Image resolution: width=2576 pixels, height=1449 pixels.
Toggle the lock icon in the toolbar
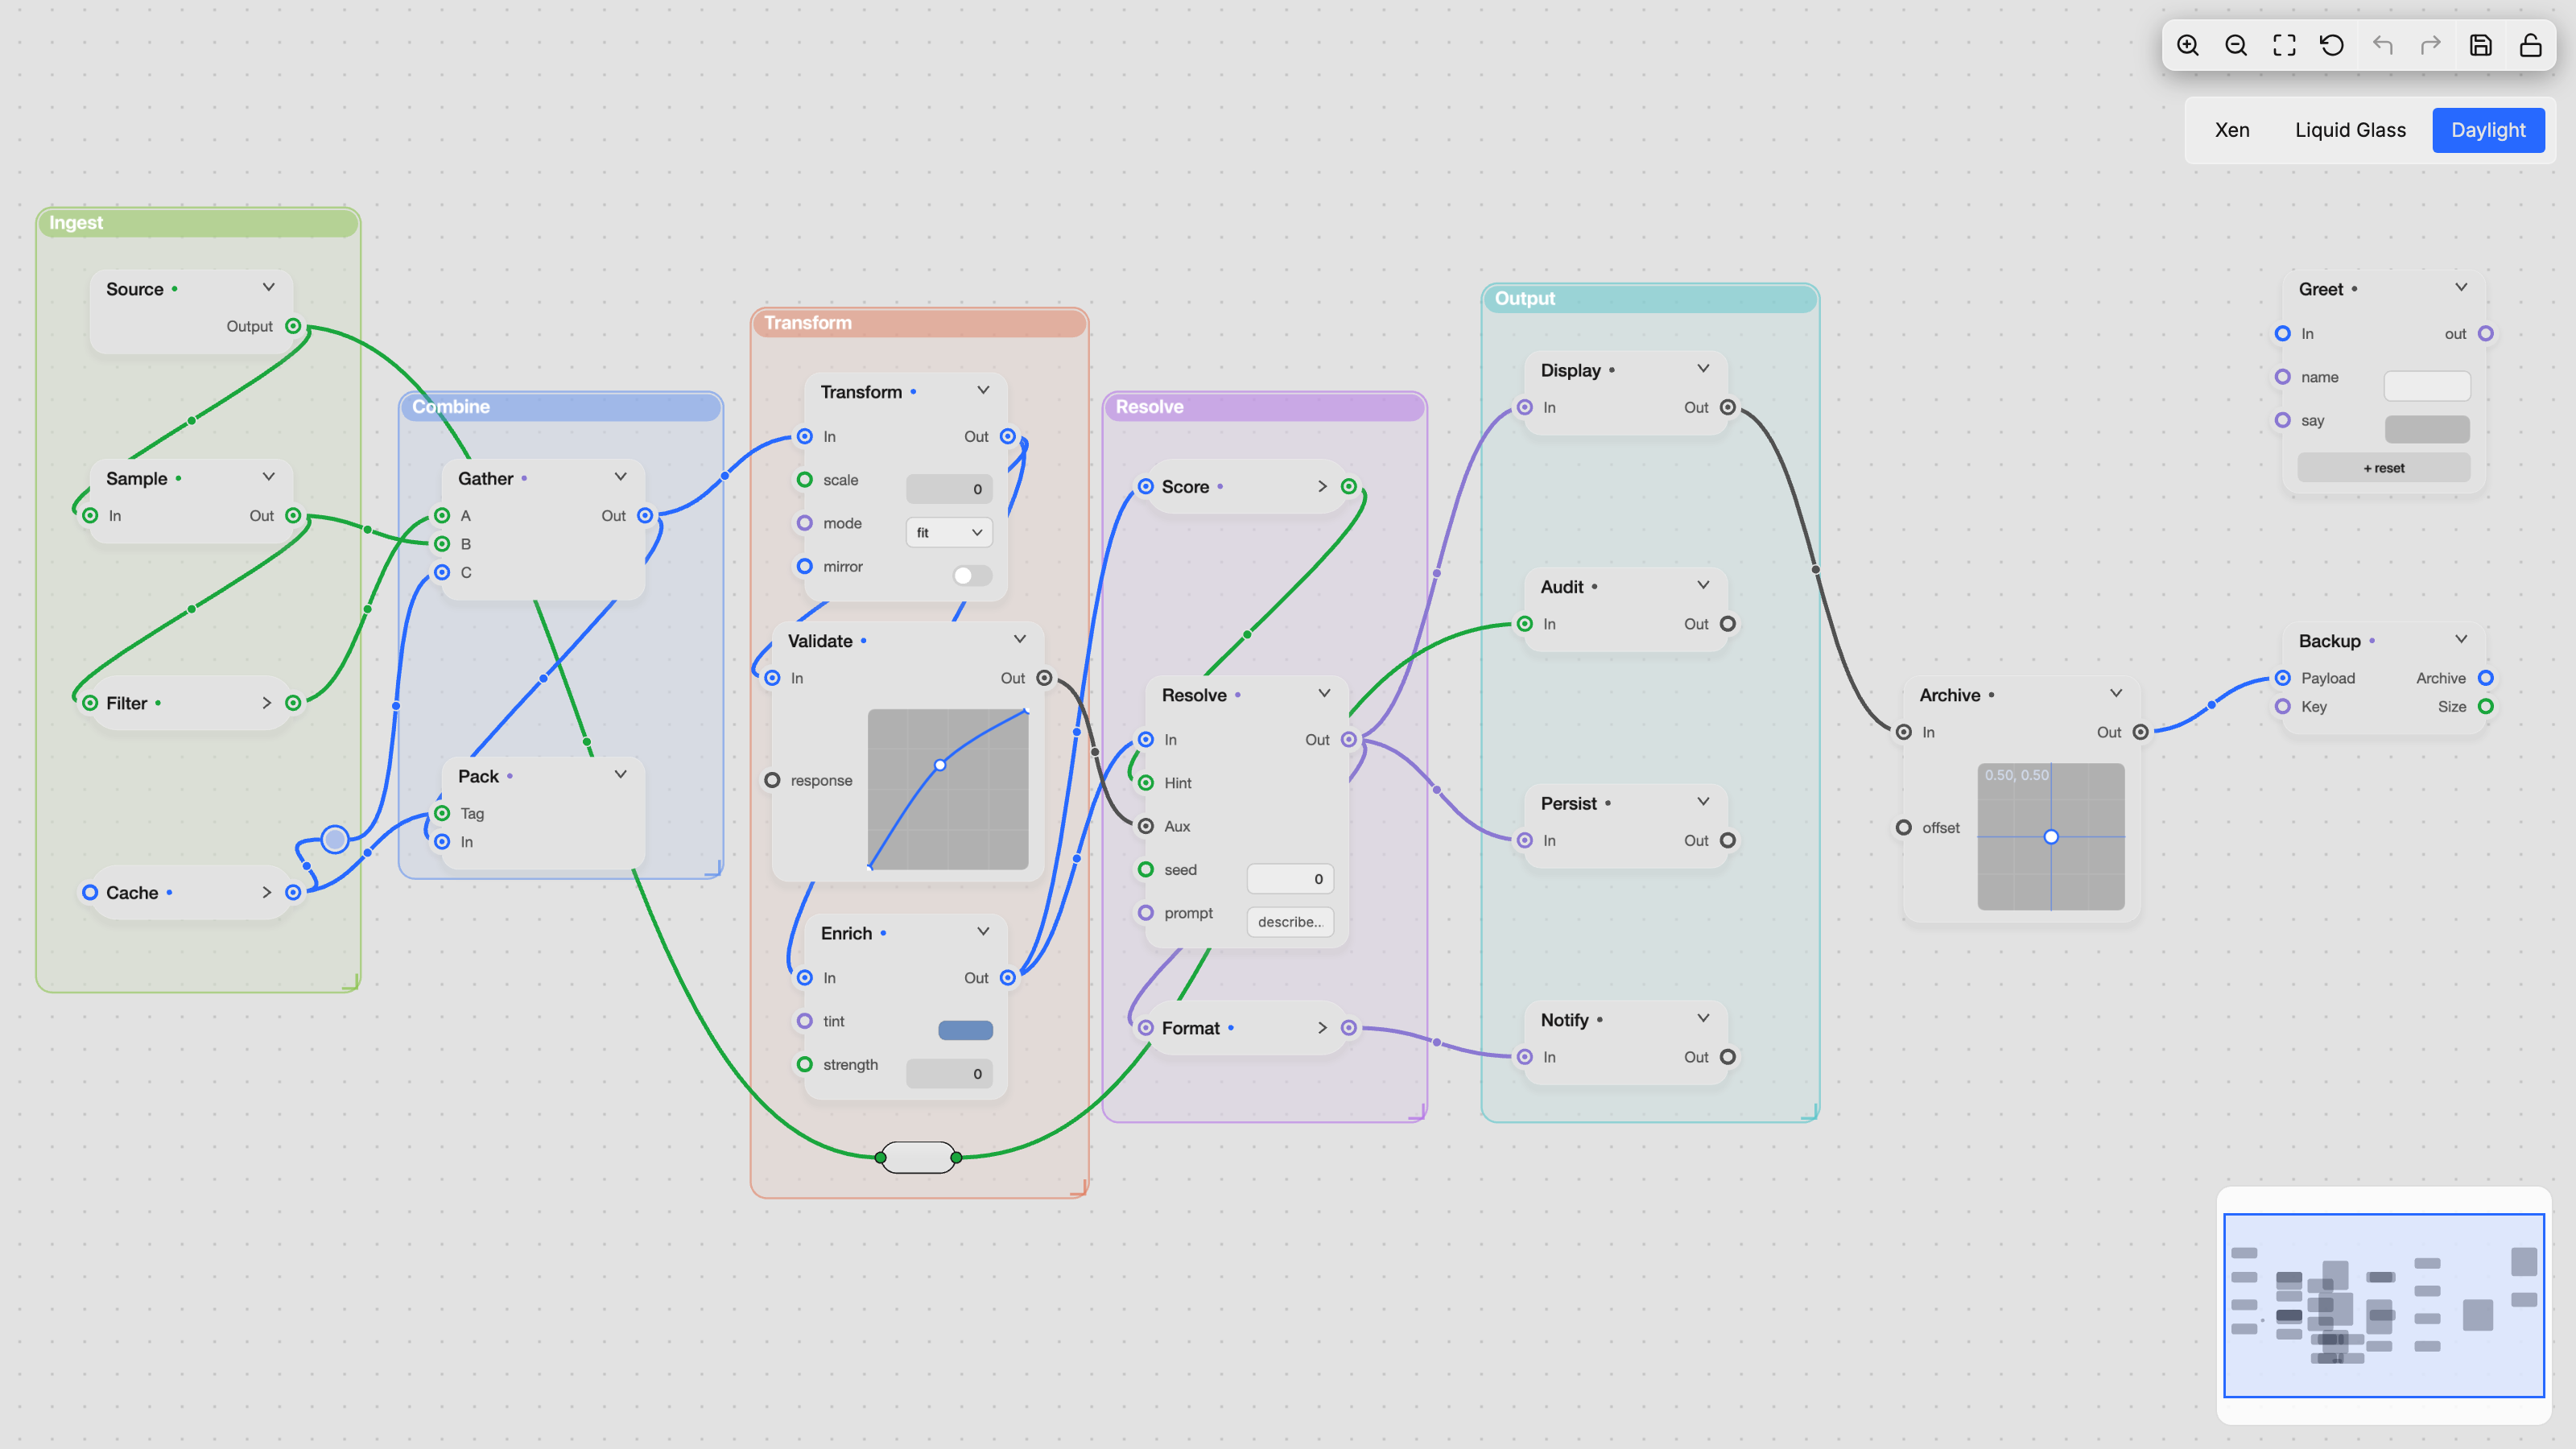coord(2530,45)
